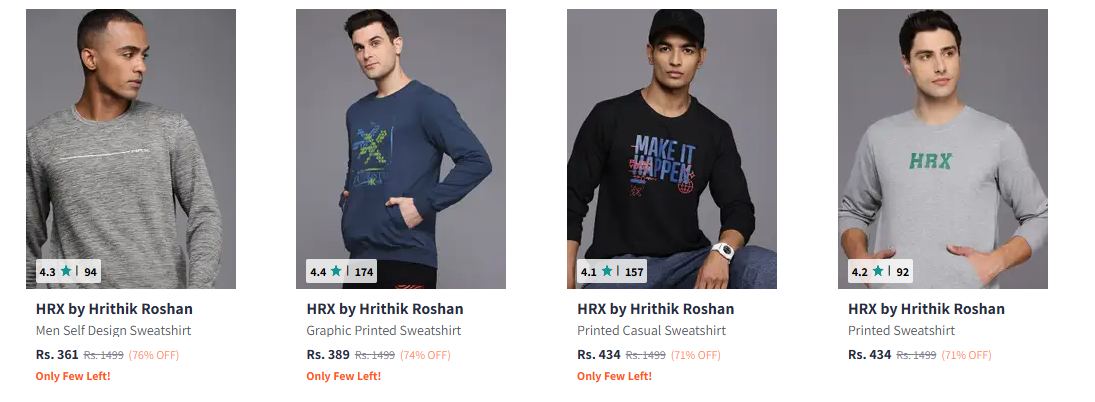Click the star icon on 4.2 rating badge

(878, 271)
